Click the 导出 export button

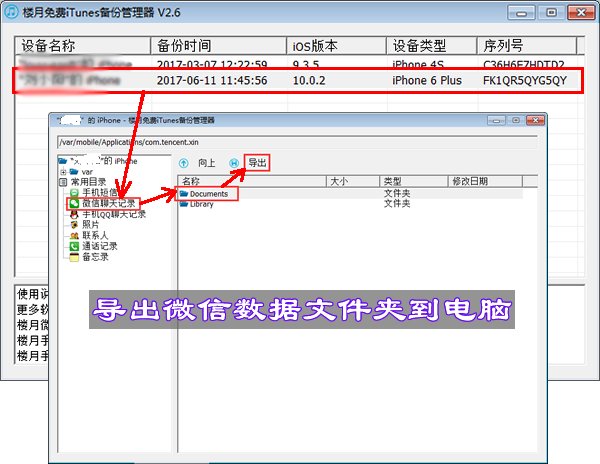[x=257, y=163]
